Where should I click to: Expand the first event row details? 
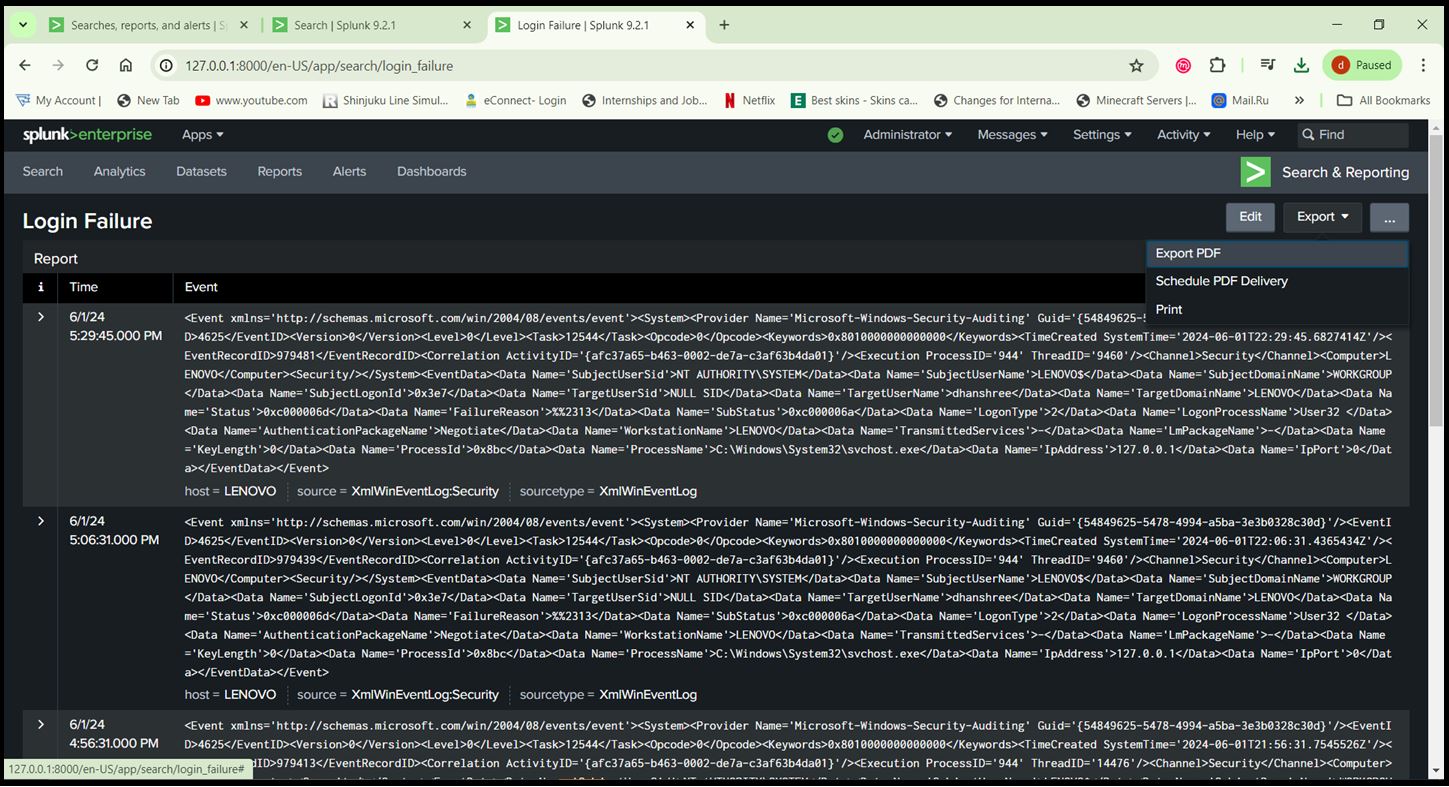click(x=40, y=317)
